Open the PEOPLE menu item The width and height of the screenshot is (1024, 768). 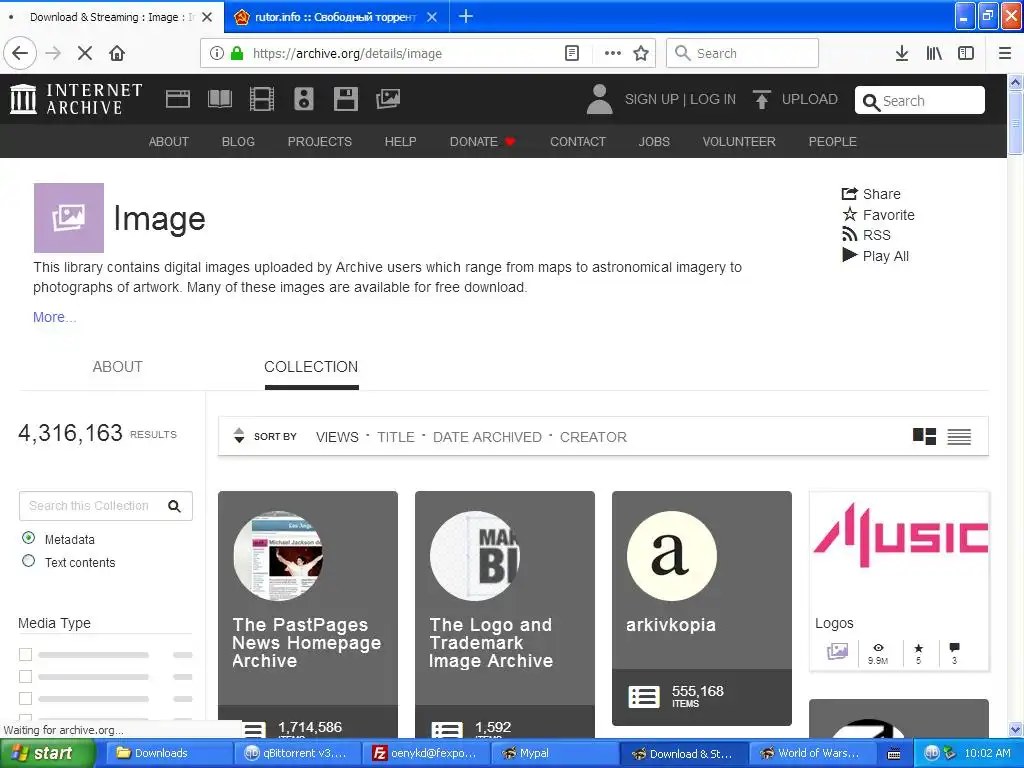(x=833, y=142)
